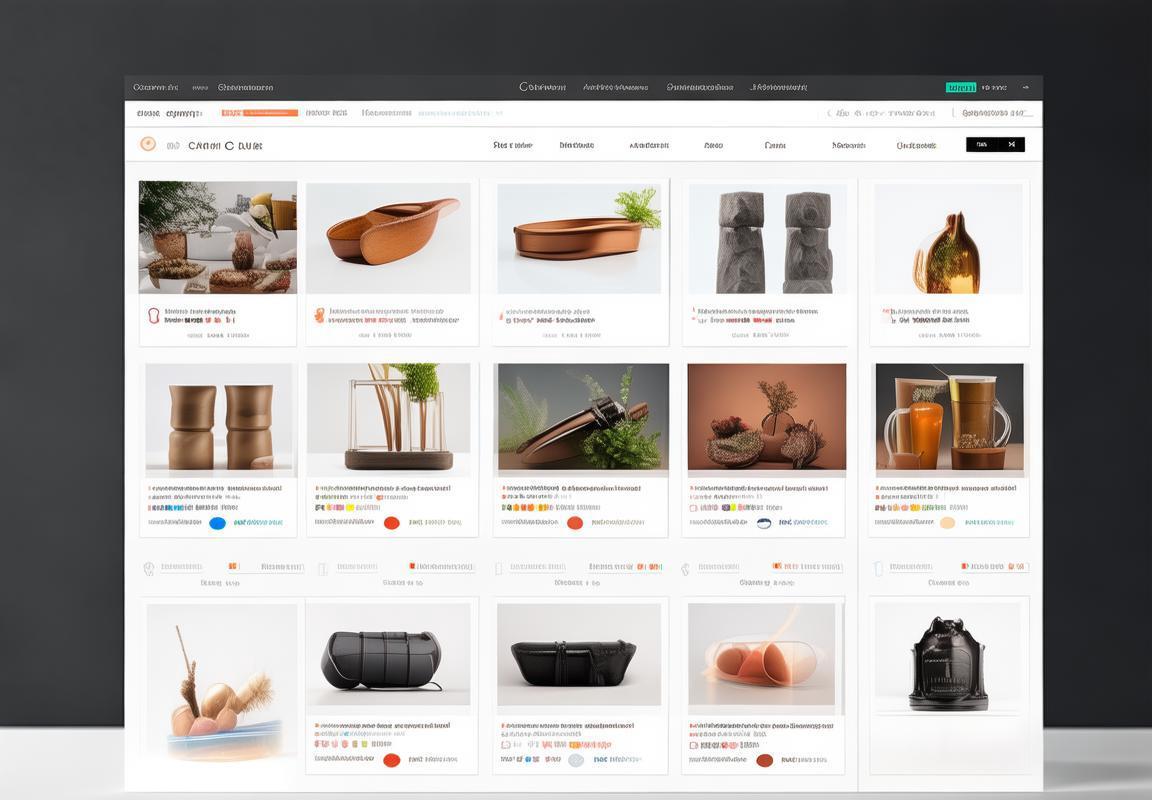Select the blue color dot under the wooden cups
Image resolution: width=1152 pixels, height=800 pixels.
pyautogui.click(x=217, y=522)
